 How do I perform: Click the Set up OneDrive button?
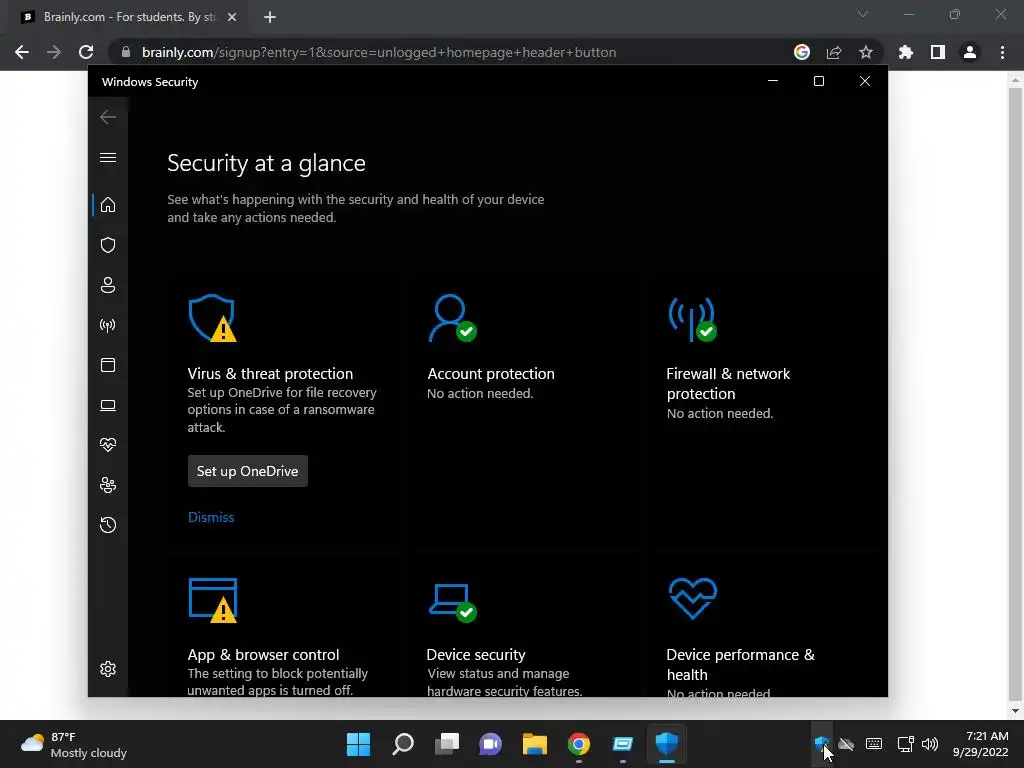(248, 471)
